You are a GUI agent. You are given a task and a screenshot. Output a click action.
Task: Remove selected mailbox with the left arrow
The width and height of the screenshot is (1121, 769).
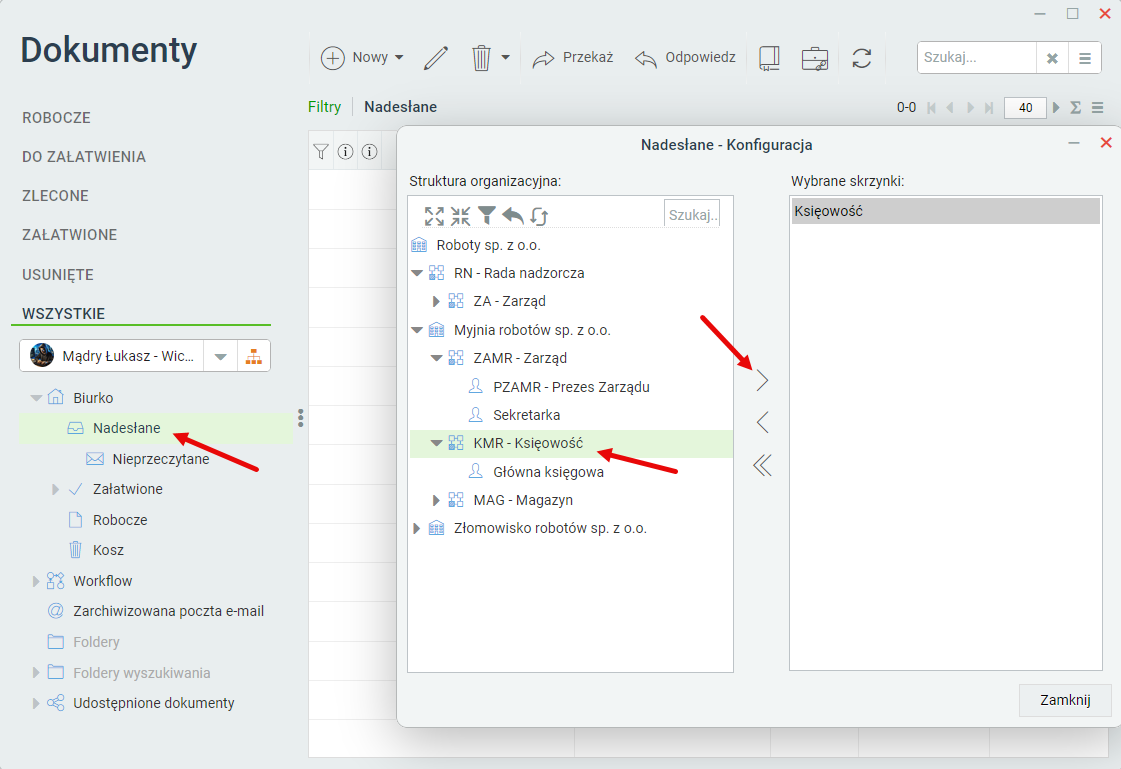click(x=762, y=422)
